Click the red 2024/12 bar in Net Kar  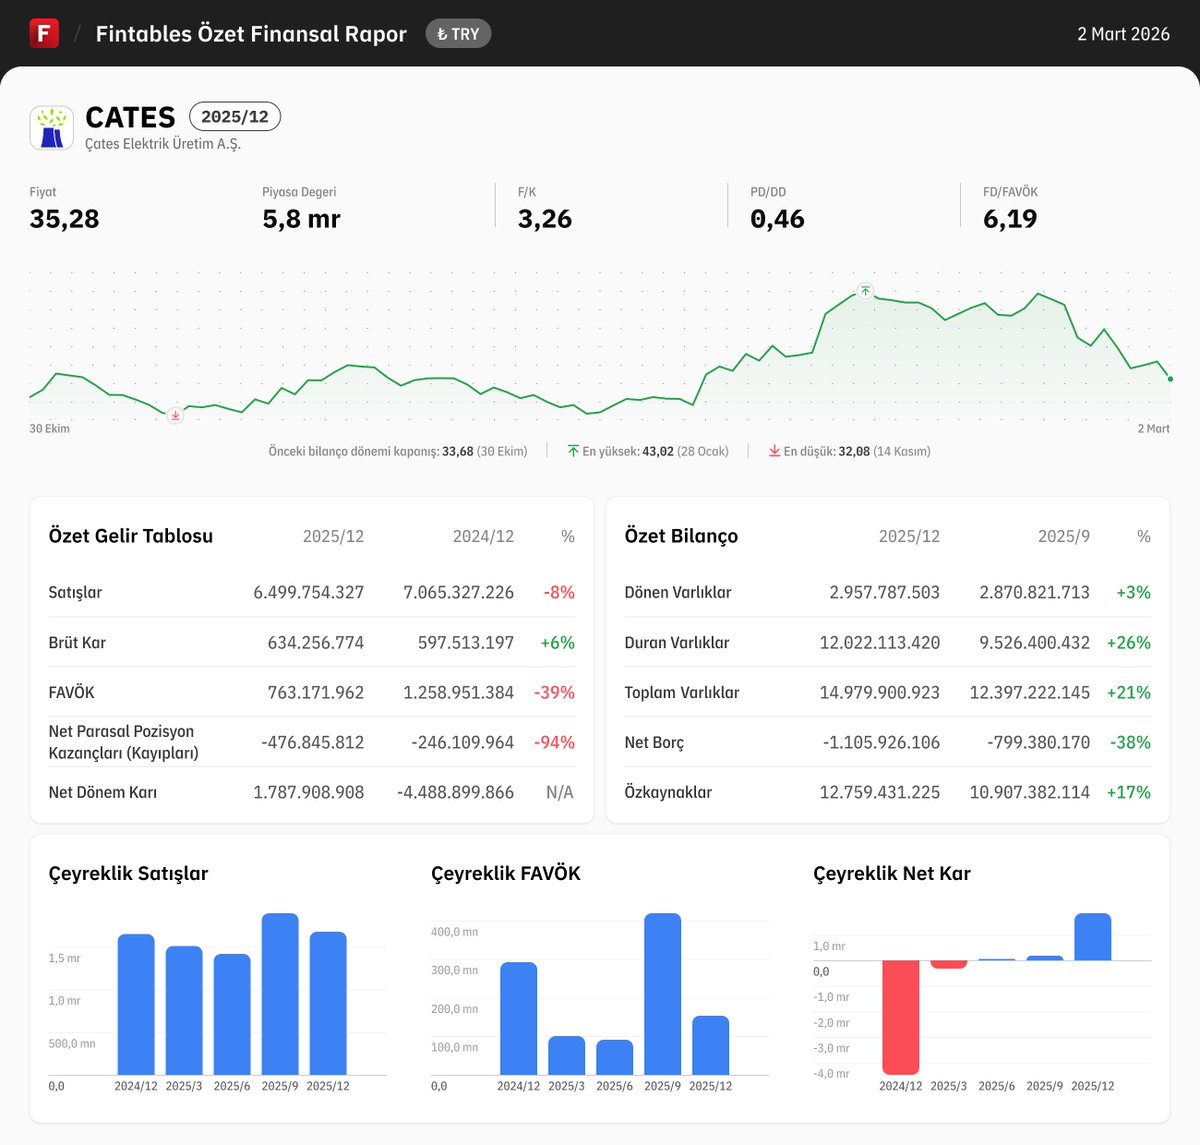coord(901,1017)
